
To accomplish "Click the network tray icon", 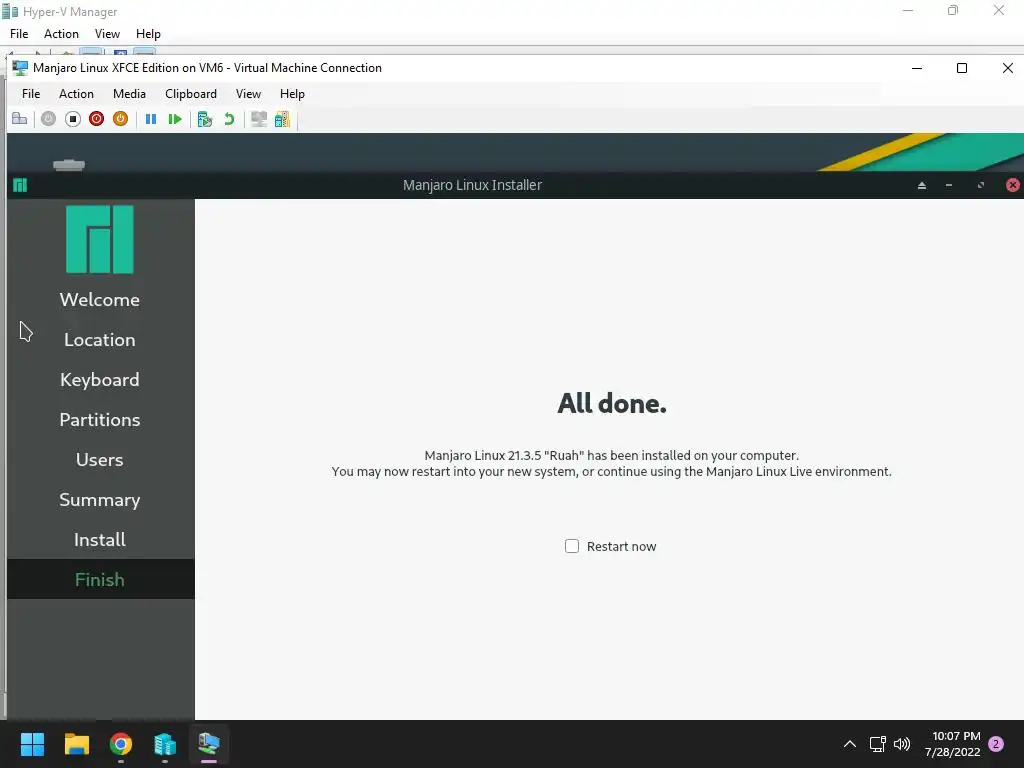I will click(x=877, y=744).
